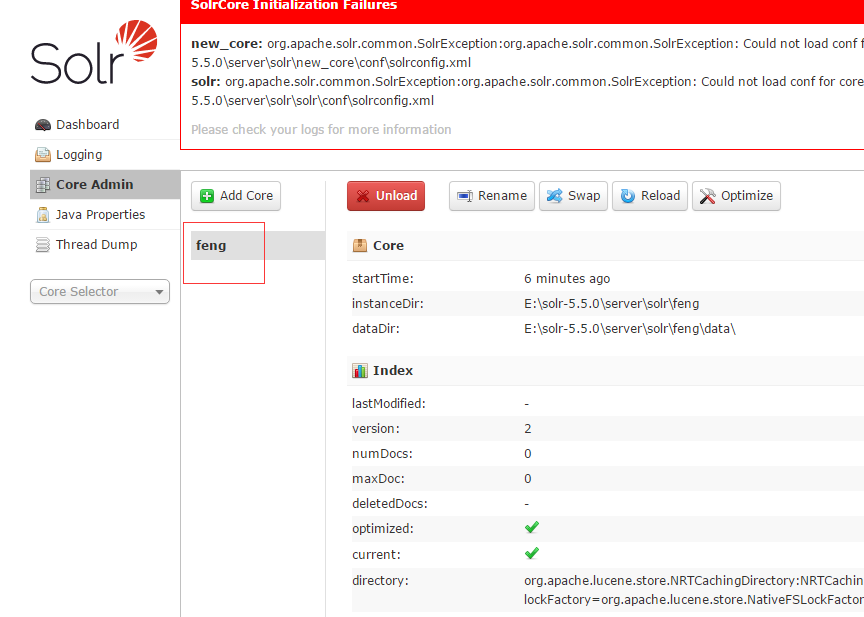Select Core Admin in the sidebar
Screen dimensions: 864x617
pos(105,185)
